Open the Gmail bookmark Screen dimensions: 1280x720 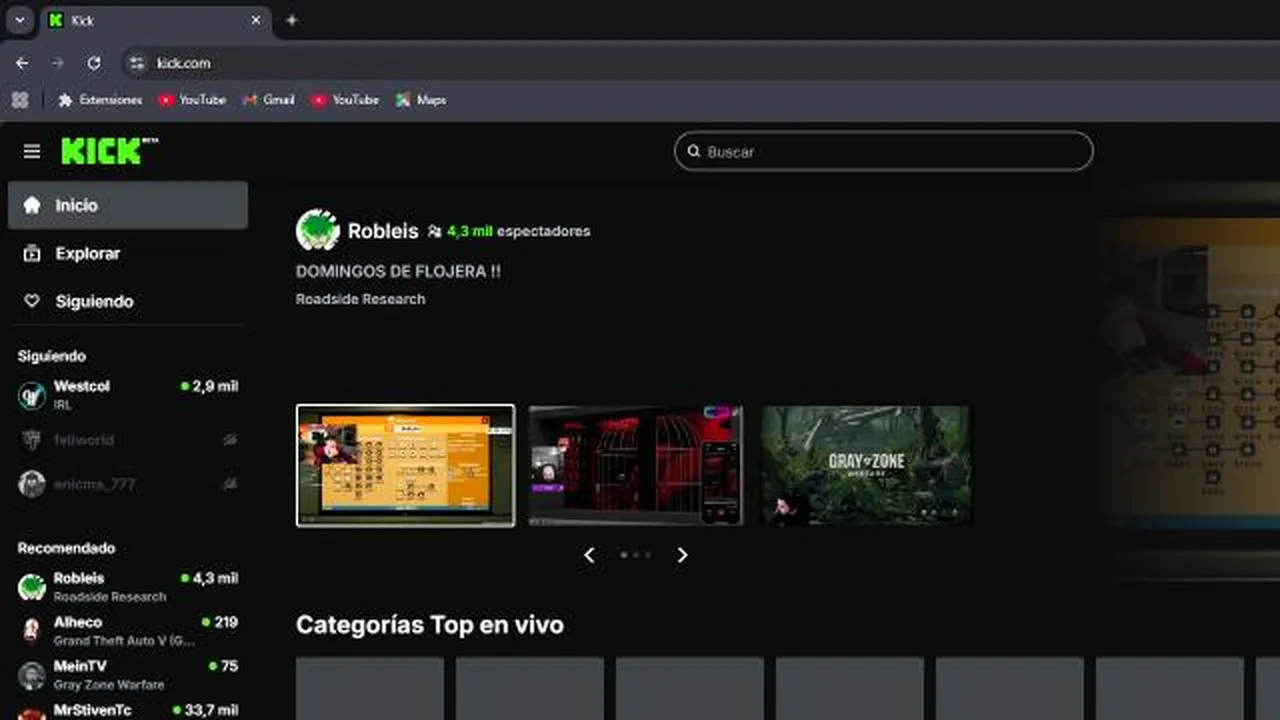pyautogui.click(x=269, y=100)
